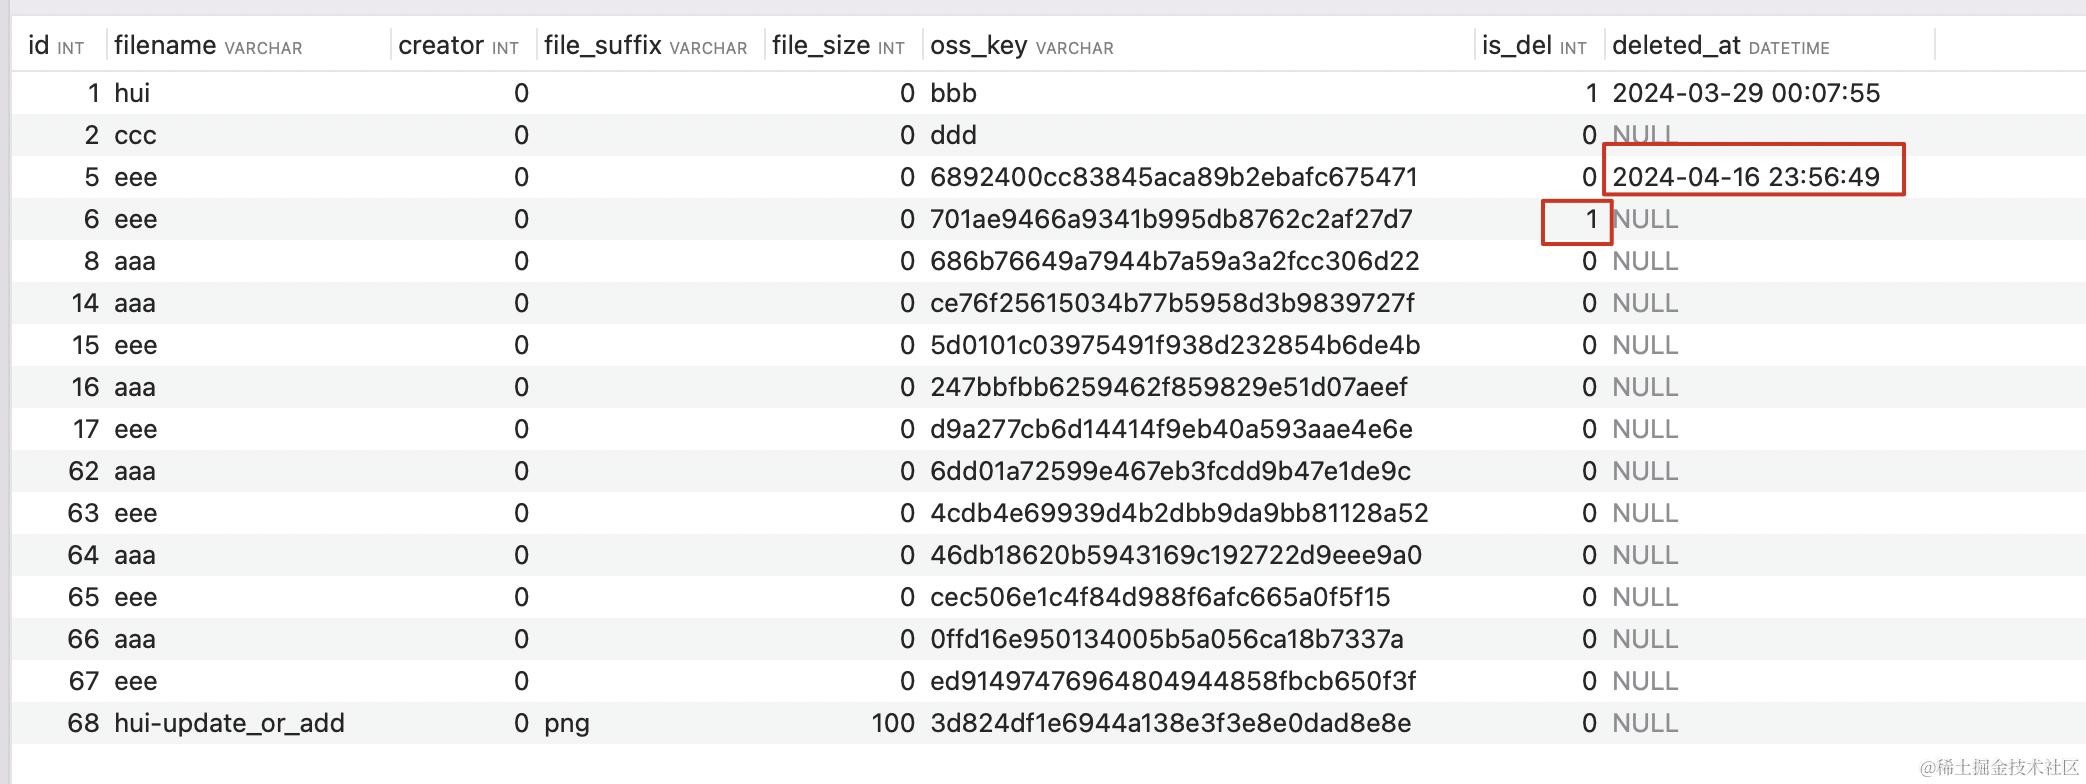2086x784 pixels.
Task: Click the oss_key cell 'bbb'
Action: click(x=953, y=93)
